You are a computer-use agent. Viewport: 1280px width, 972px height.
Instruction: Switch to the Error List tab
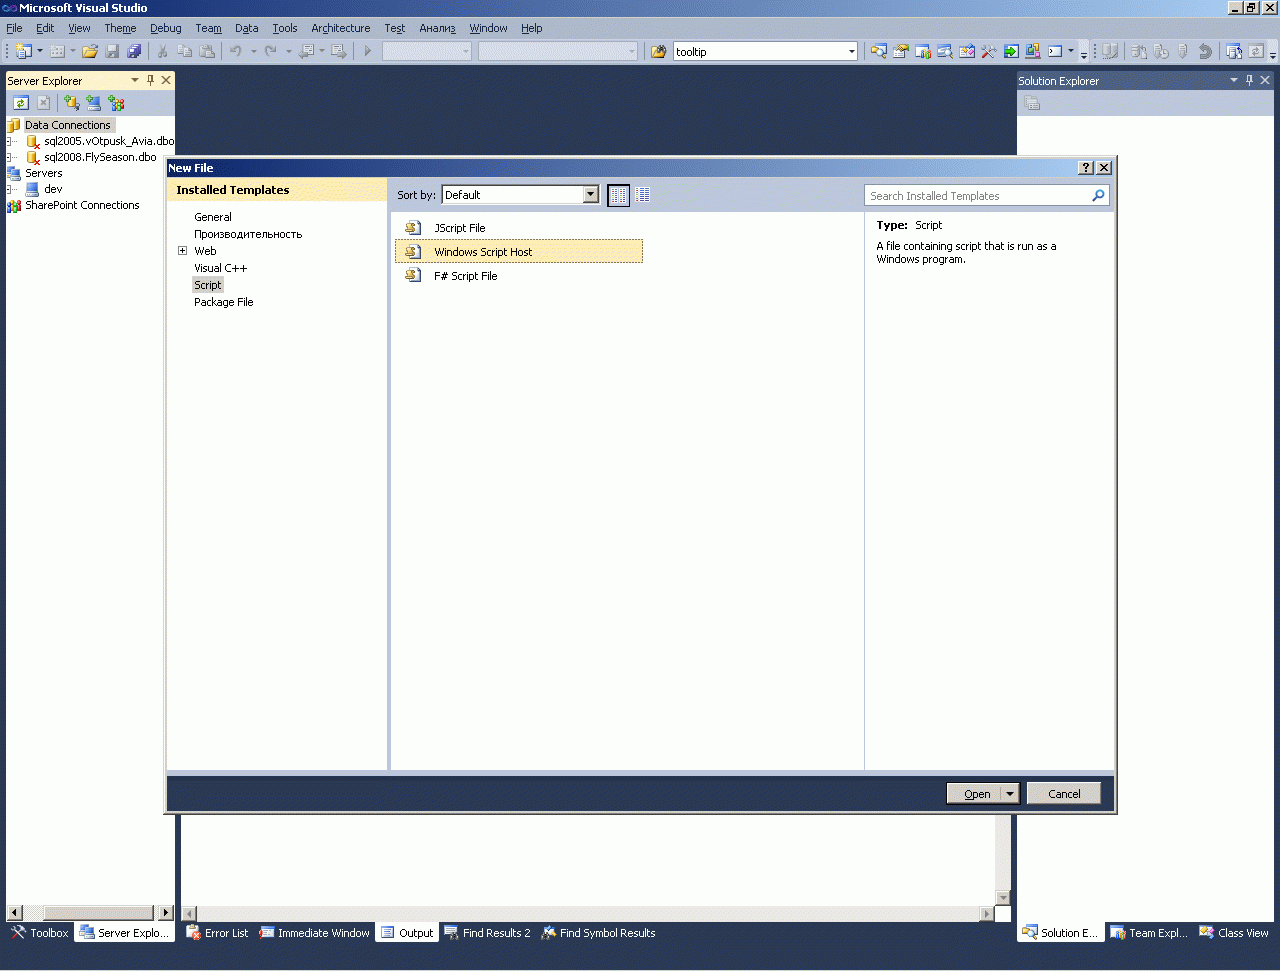click(217, 933)
